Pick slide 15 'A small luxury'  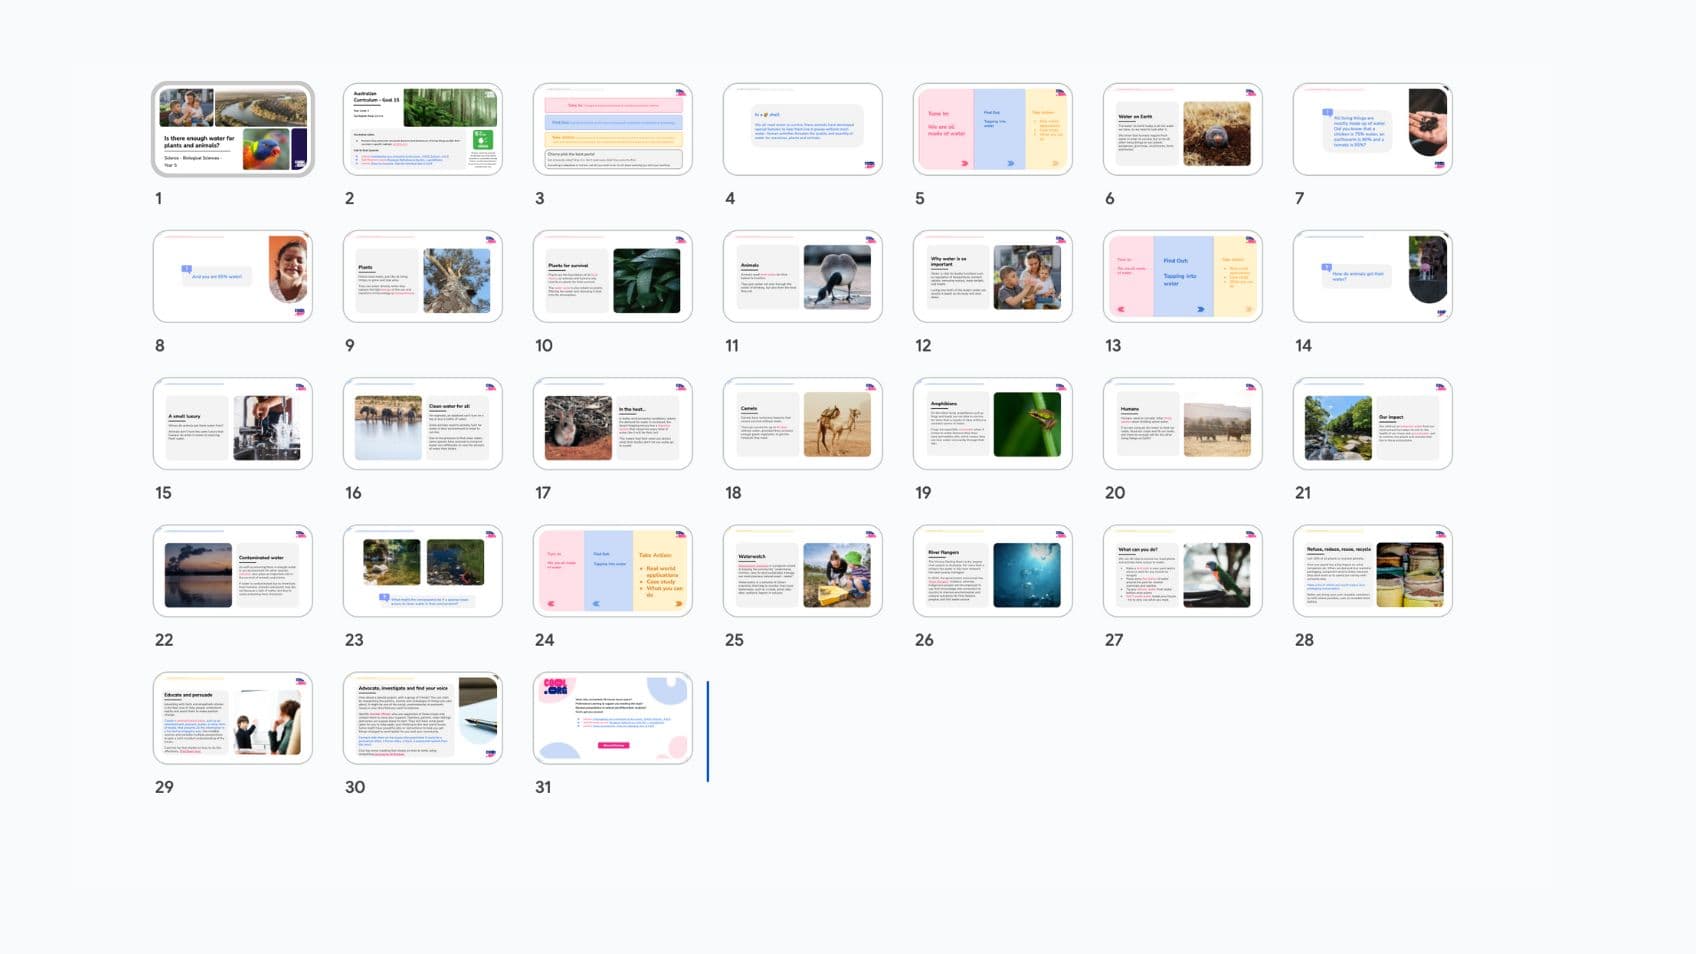click(232, 423)
